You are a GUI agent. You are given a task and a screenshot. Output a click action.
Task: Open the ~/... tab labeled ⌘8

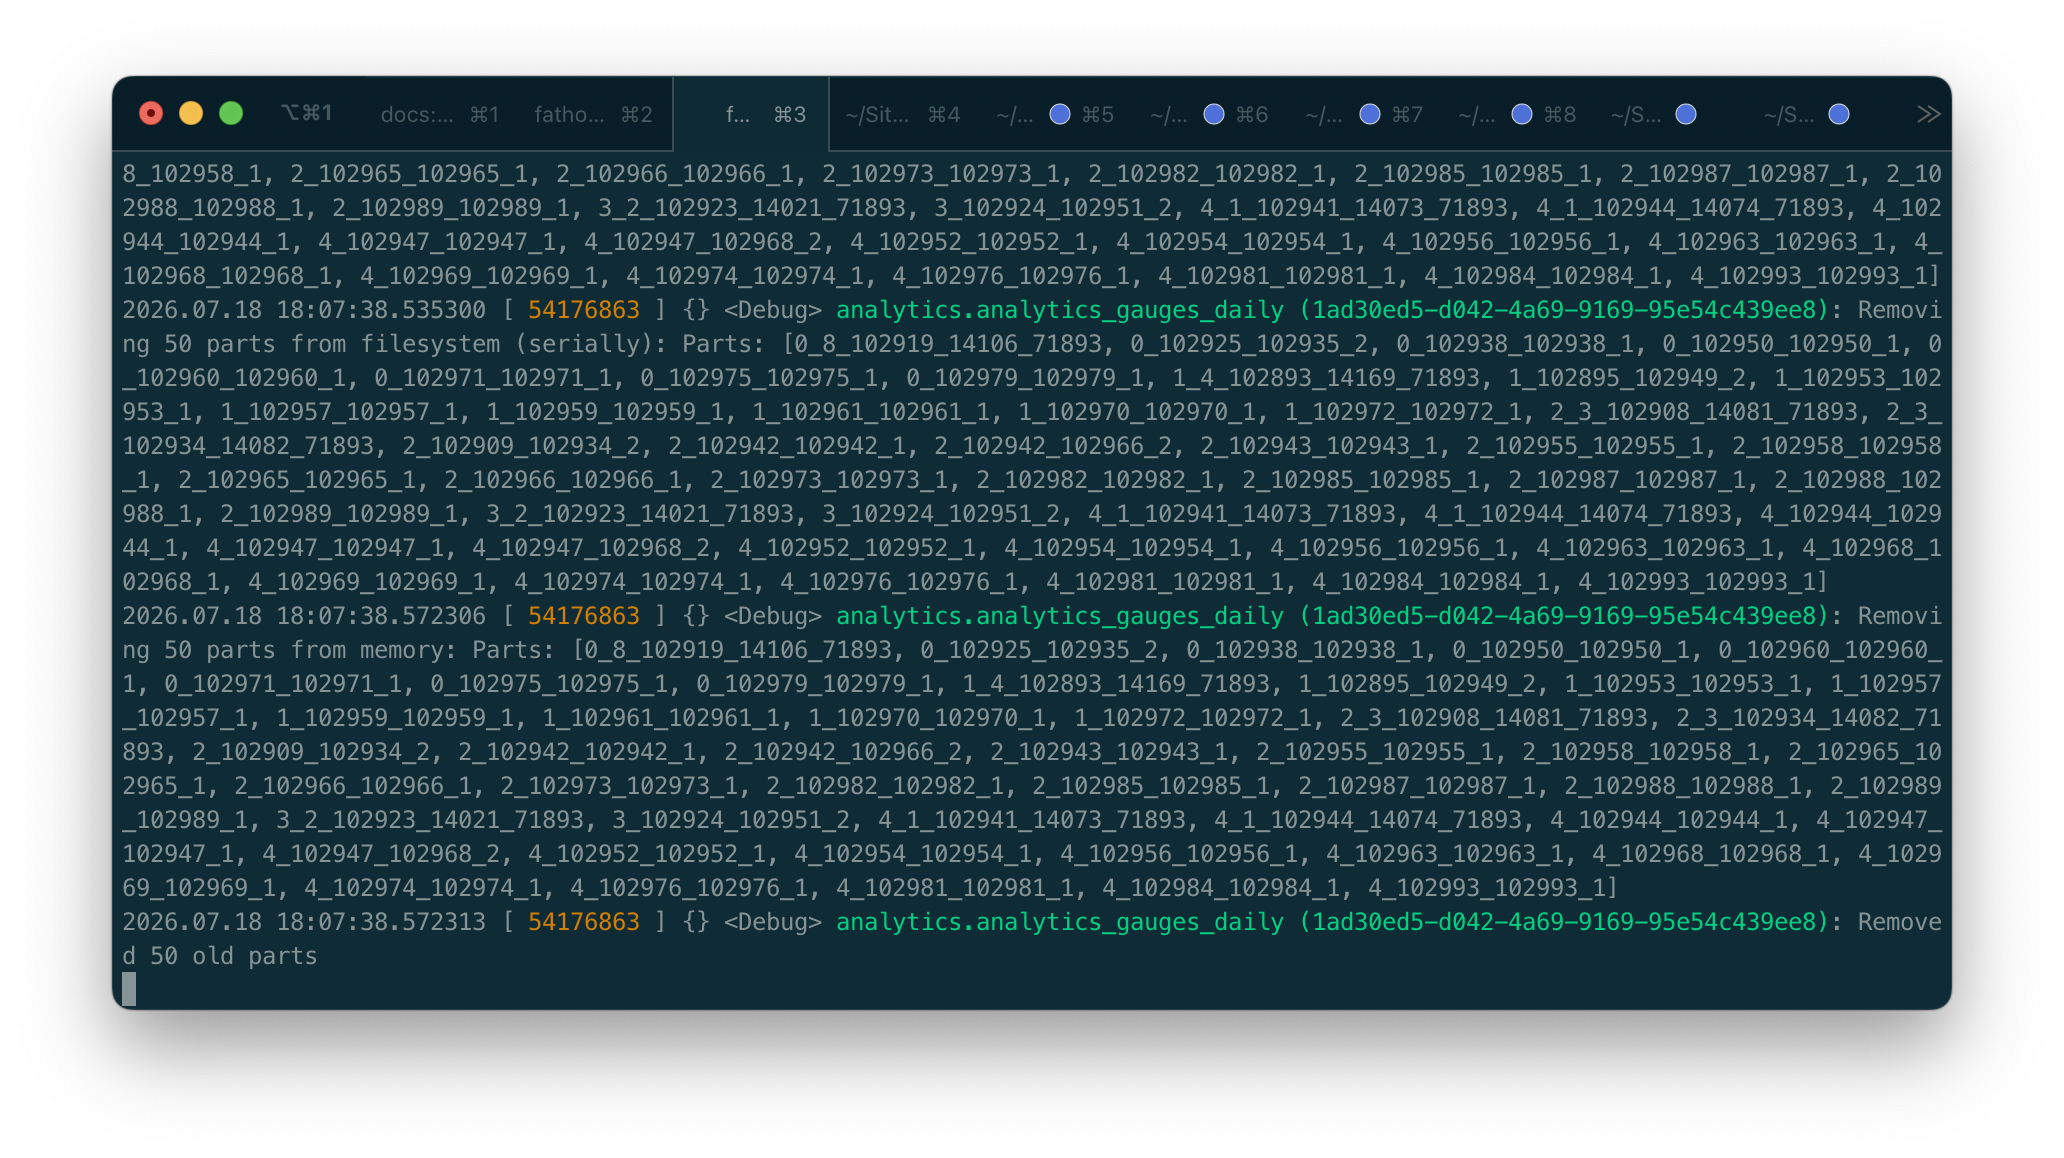point(1517,114)
